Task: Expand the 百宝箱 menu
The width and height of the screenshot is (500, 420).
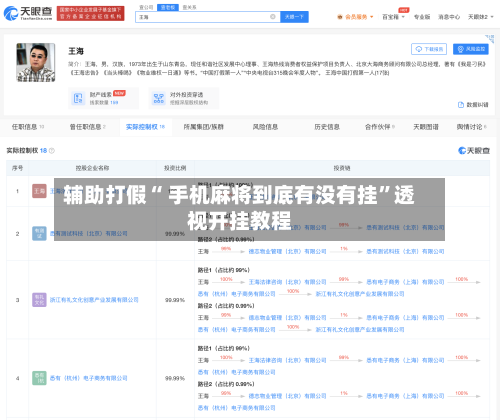Action: (393, 17)
